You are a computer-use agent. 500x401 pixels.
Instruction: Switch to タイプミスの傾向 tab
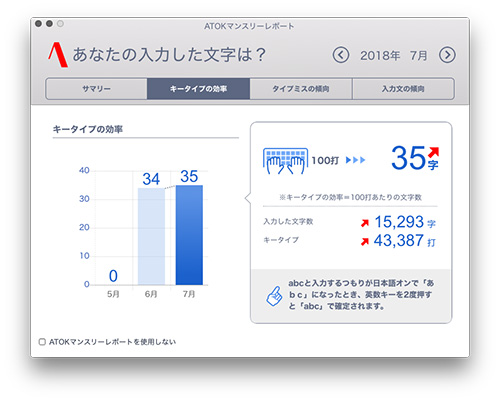tap(301, 89)
